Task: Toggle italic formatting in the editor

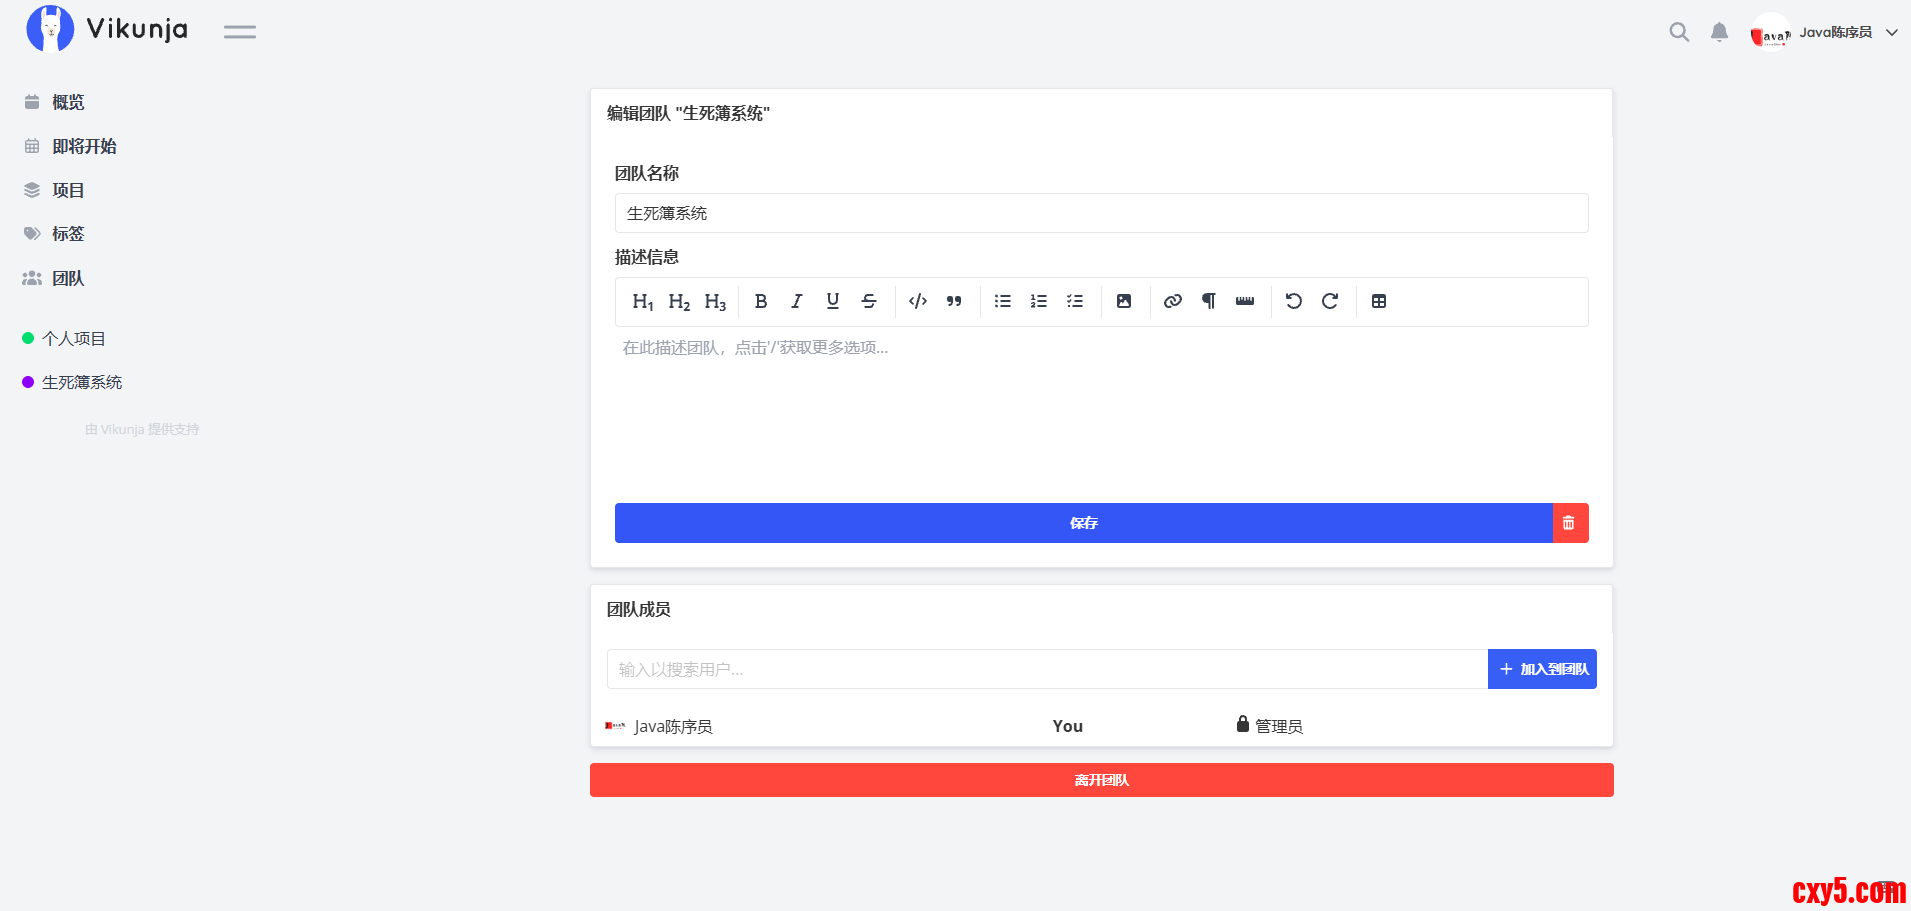Action: click(x=797, y=301)
